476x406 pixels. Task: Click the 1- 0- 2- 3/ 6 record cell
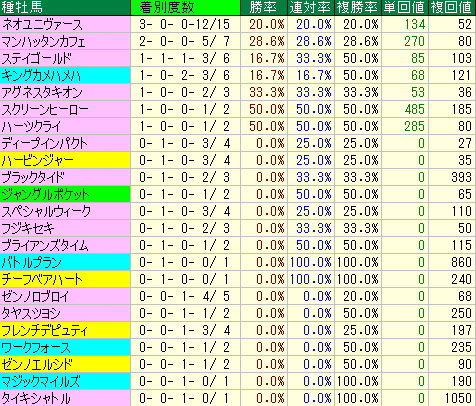(185, 76)
